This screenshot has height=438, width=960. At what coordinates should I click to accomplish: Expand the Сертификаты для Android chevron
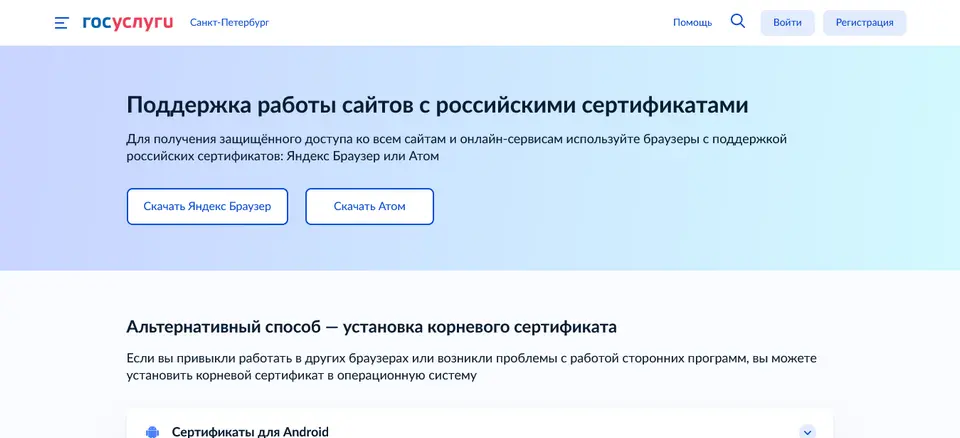pos(808,431)
